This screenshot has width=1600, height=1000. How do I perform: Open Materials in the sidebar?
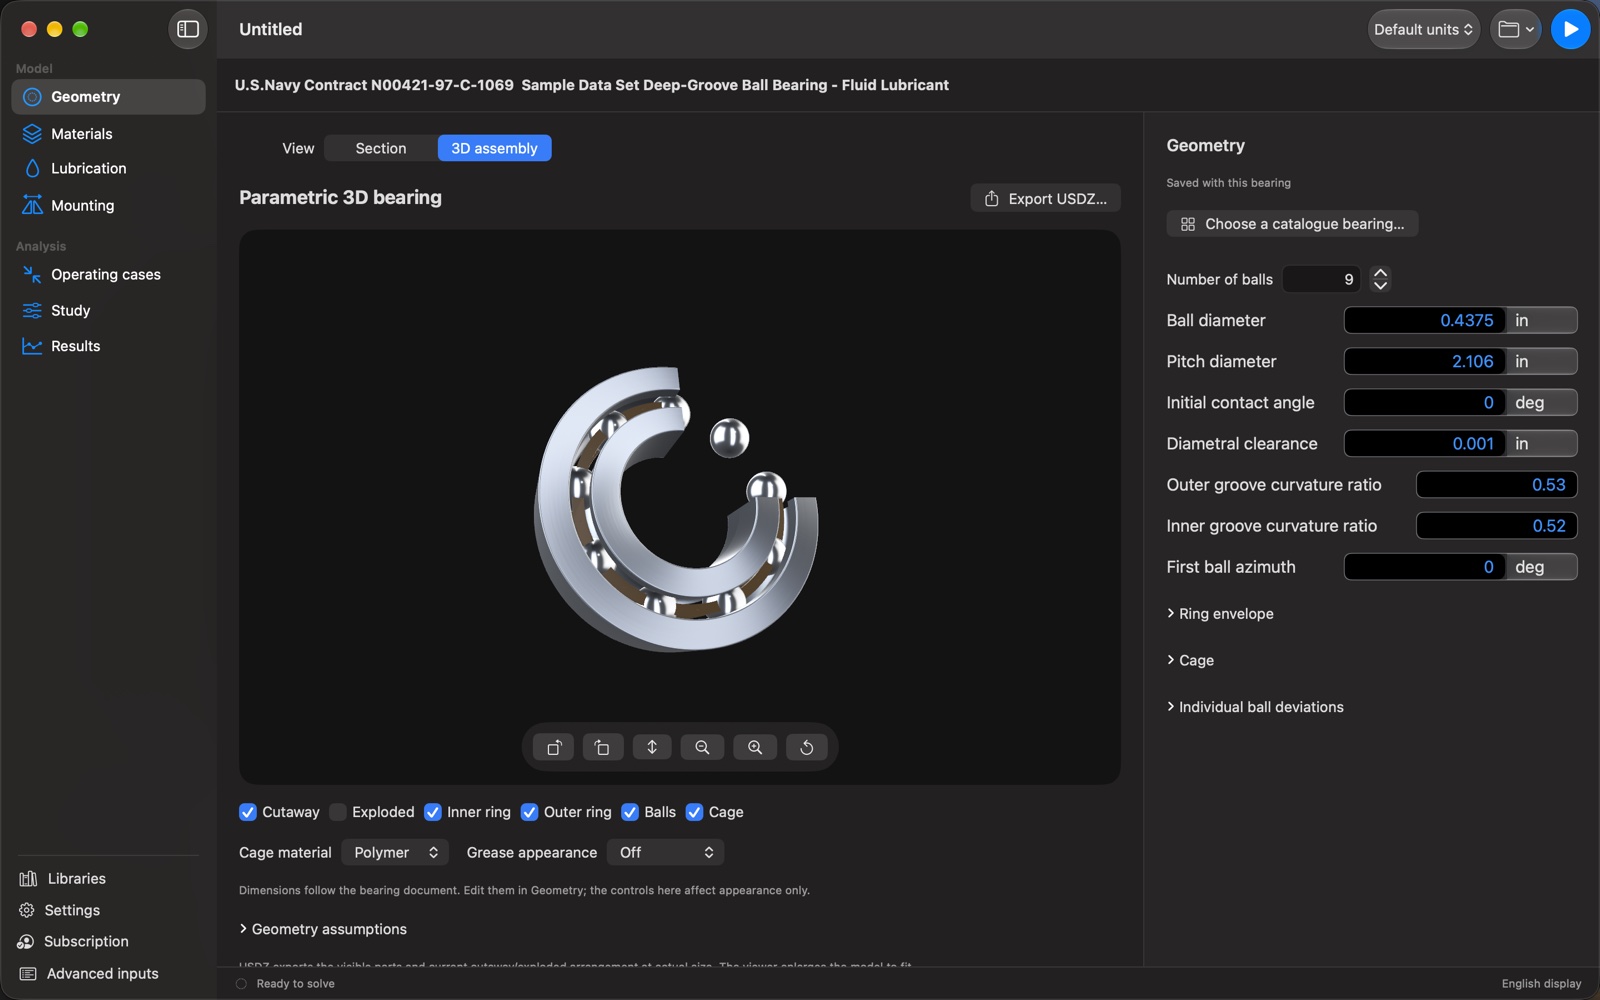pyautogui.click(x=108, y=133)
